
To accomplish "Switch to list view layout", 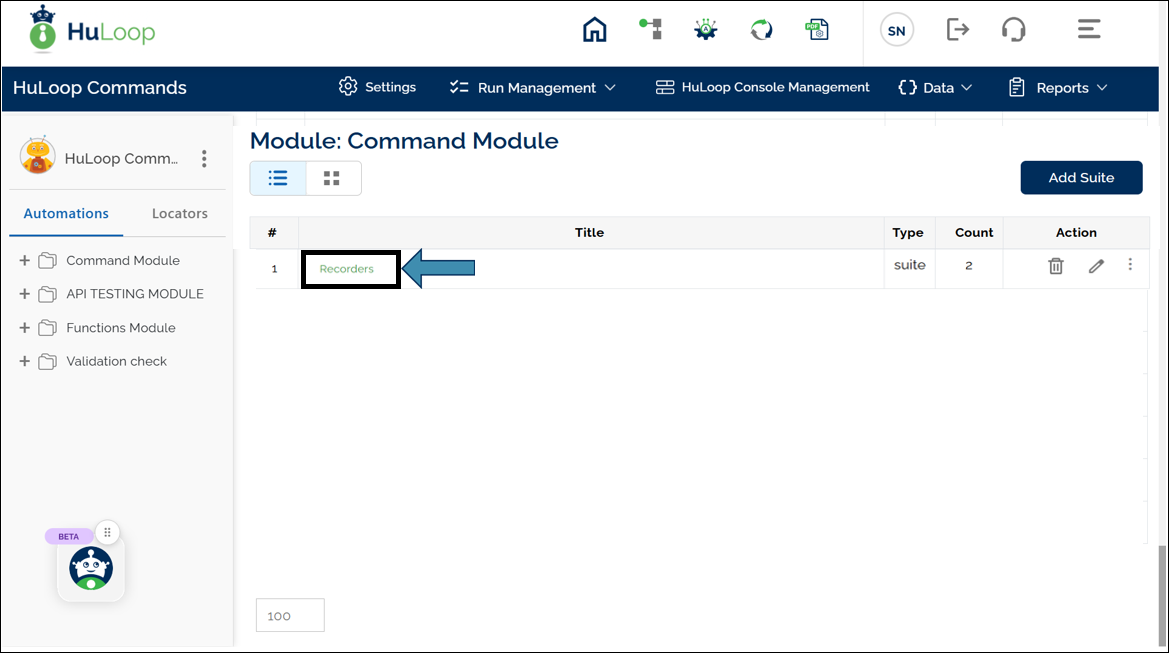I will click(278, 178).
